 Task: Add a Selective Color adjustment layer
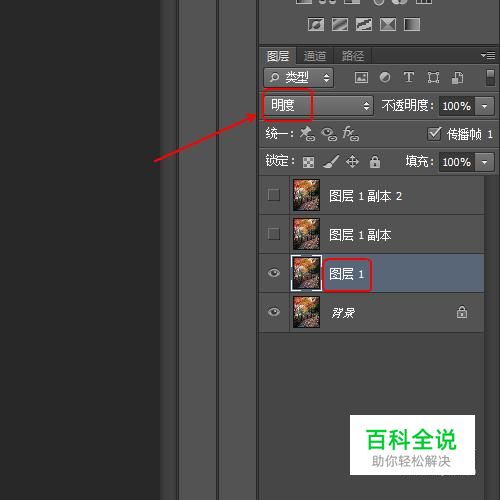point(388,25)
